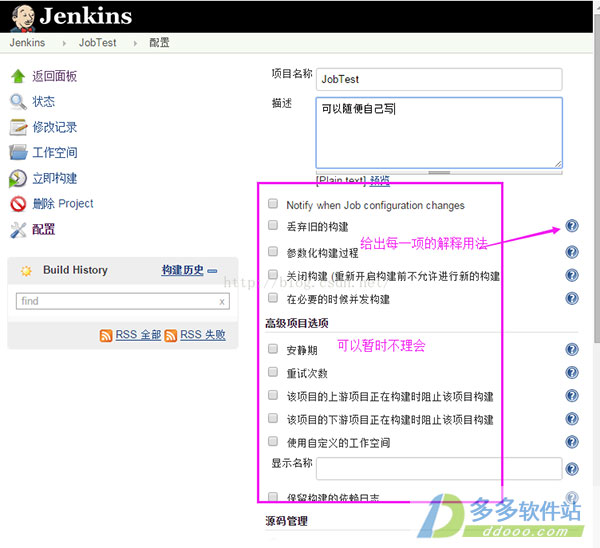Click the 删除 Project link
Viewport: 600px width, 548px height.
coord(63,204)
